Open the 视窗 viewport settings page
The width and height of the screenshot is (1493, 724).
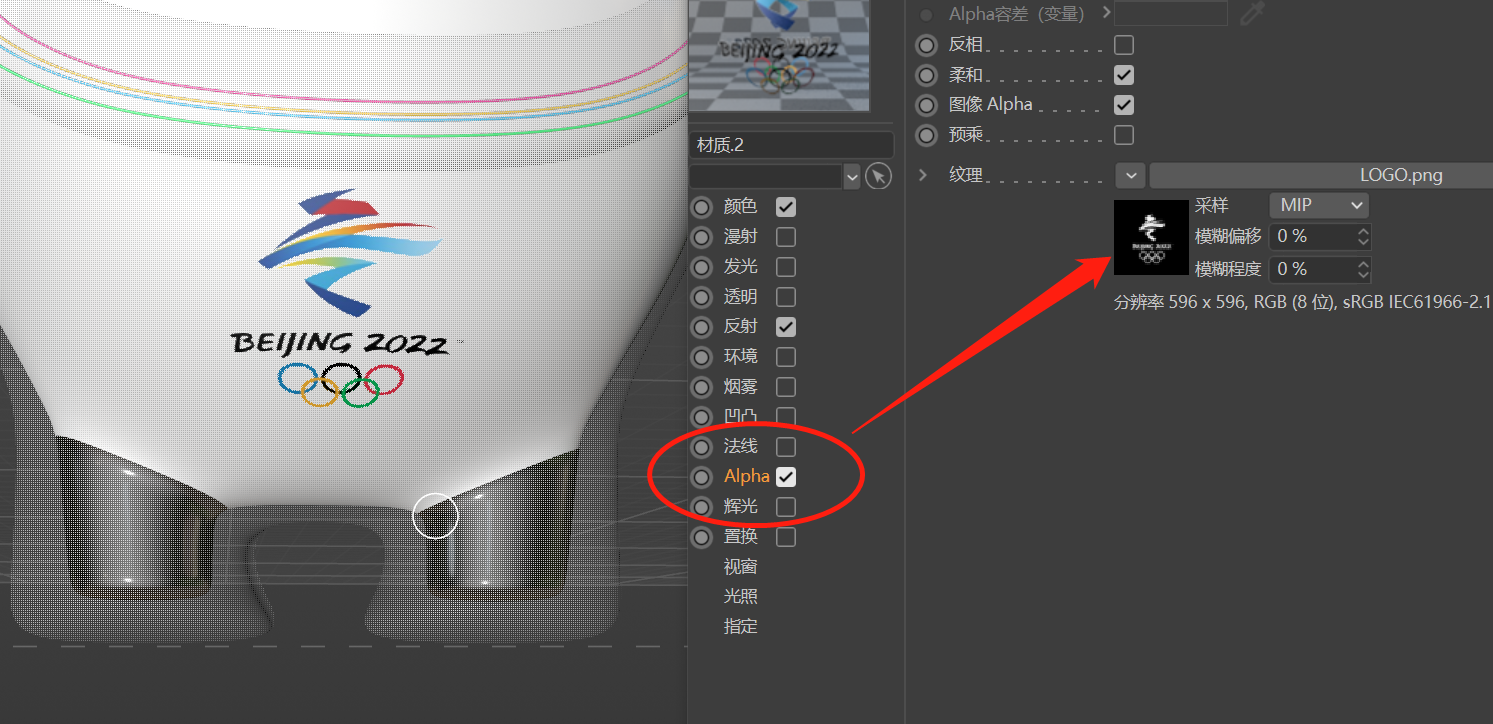[x=741, y=567]
